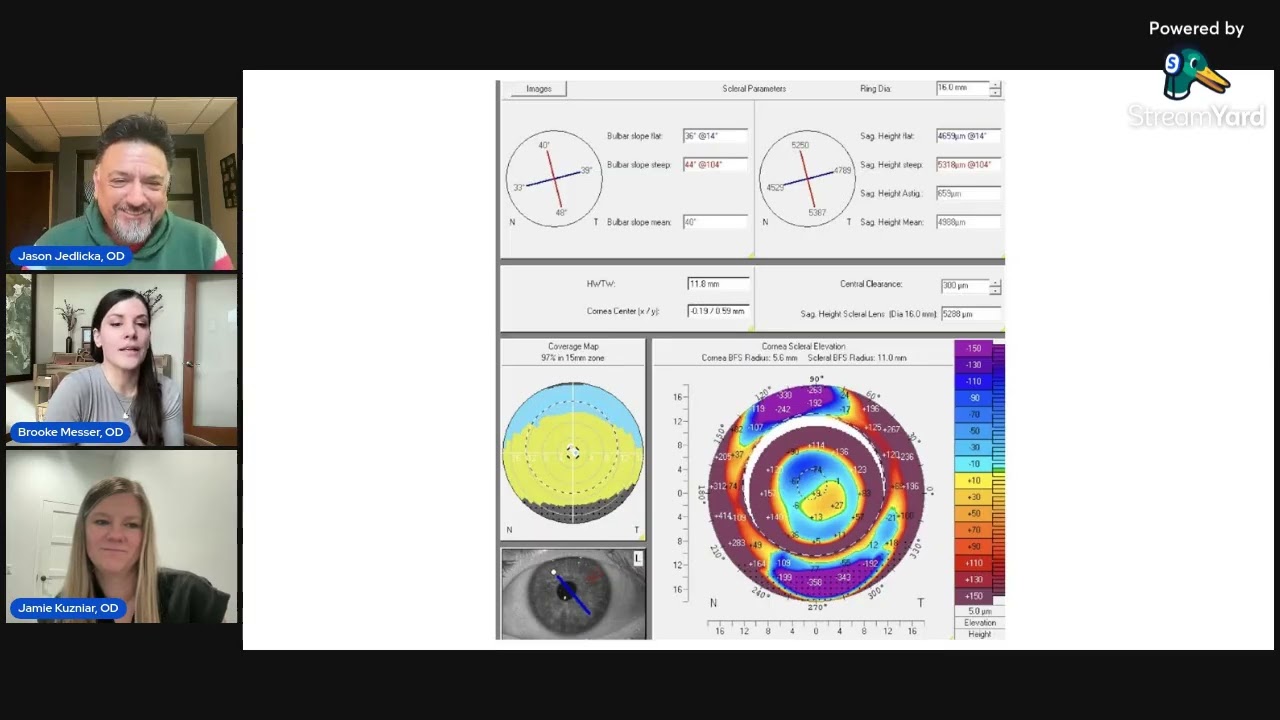Screen dimensions: 1280x720
Task: Click the Jason Jedlicka, OD name tag
Action: pos(71,256)
